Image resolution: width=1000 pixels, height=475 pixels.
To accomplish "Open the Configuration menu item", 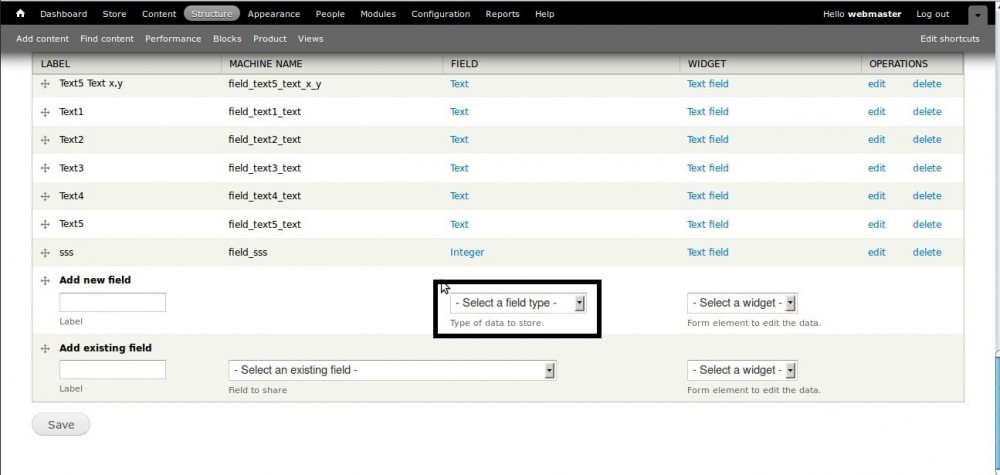I will [x=440, y=14].
